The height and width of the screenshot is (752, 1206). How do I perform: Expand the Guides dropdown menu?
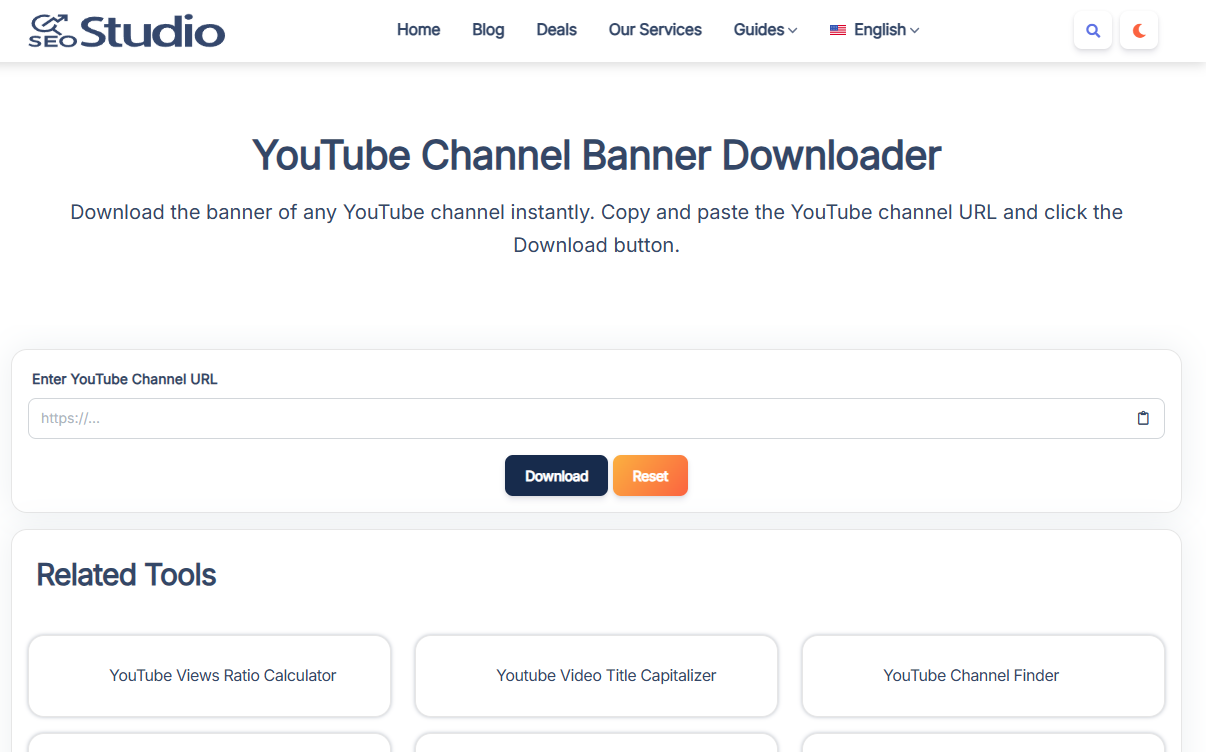coord(765,30)
